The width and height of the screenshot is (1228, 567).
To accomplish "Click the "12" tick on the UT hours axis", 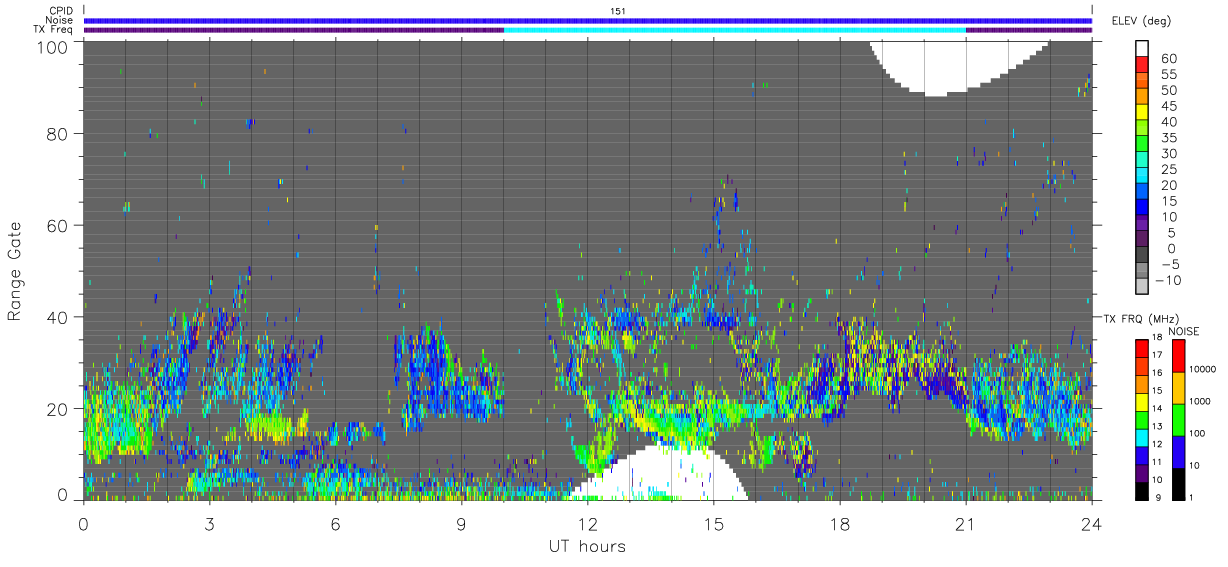I will (x=588, y=524).
